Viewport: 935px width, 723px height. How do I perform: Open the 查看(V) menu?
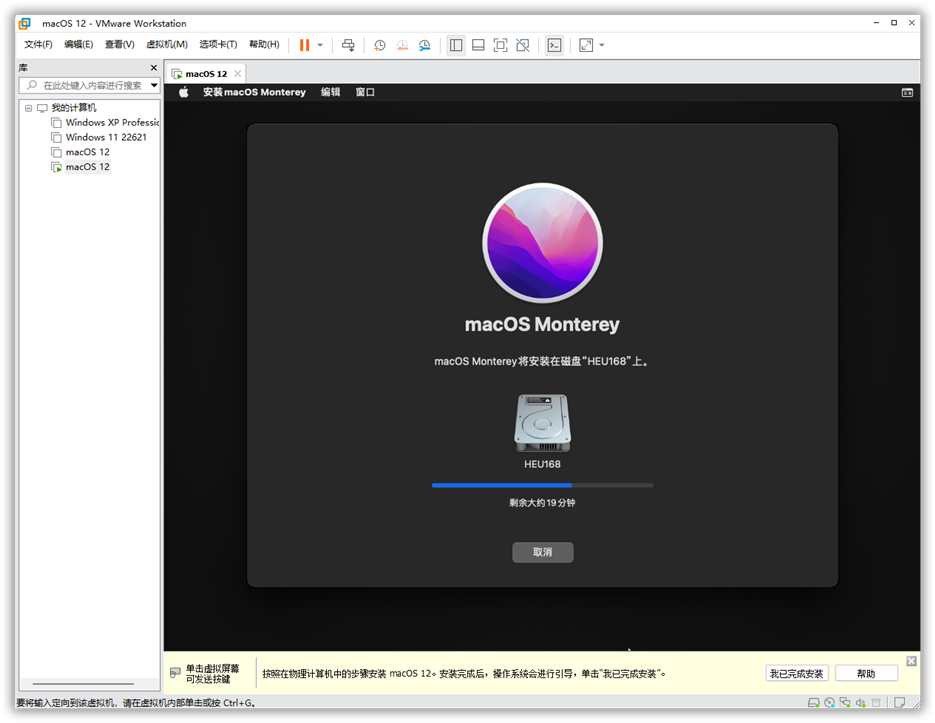(x=119, y=45)
